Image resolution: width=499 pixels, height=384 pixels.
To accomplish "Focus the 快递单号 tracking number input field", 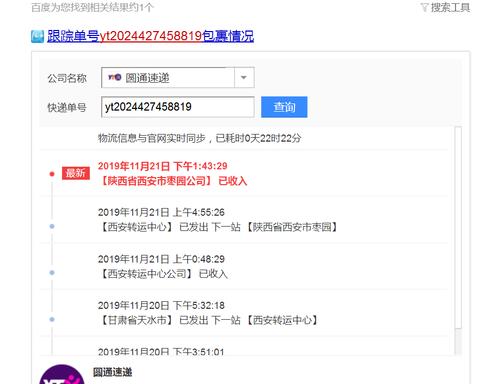I will click(178, 107).
